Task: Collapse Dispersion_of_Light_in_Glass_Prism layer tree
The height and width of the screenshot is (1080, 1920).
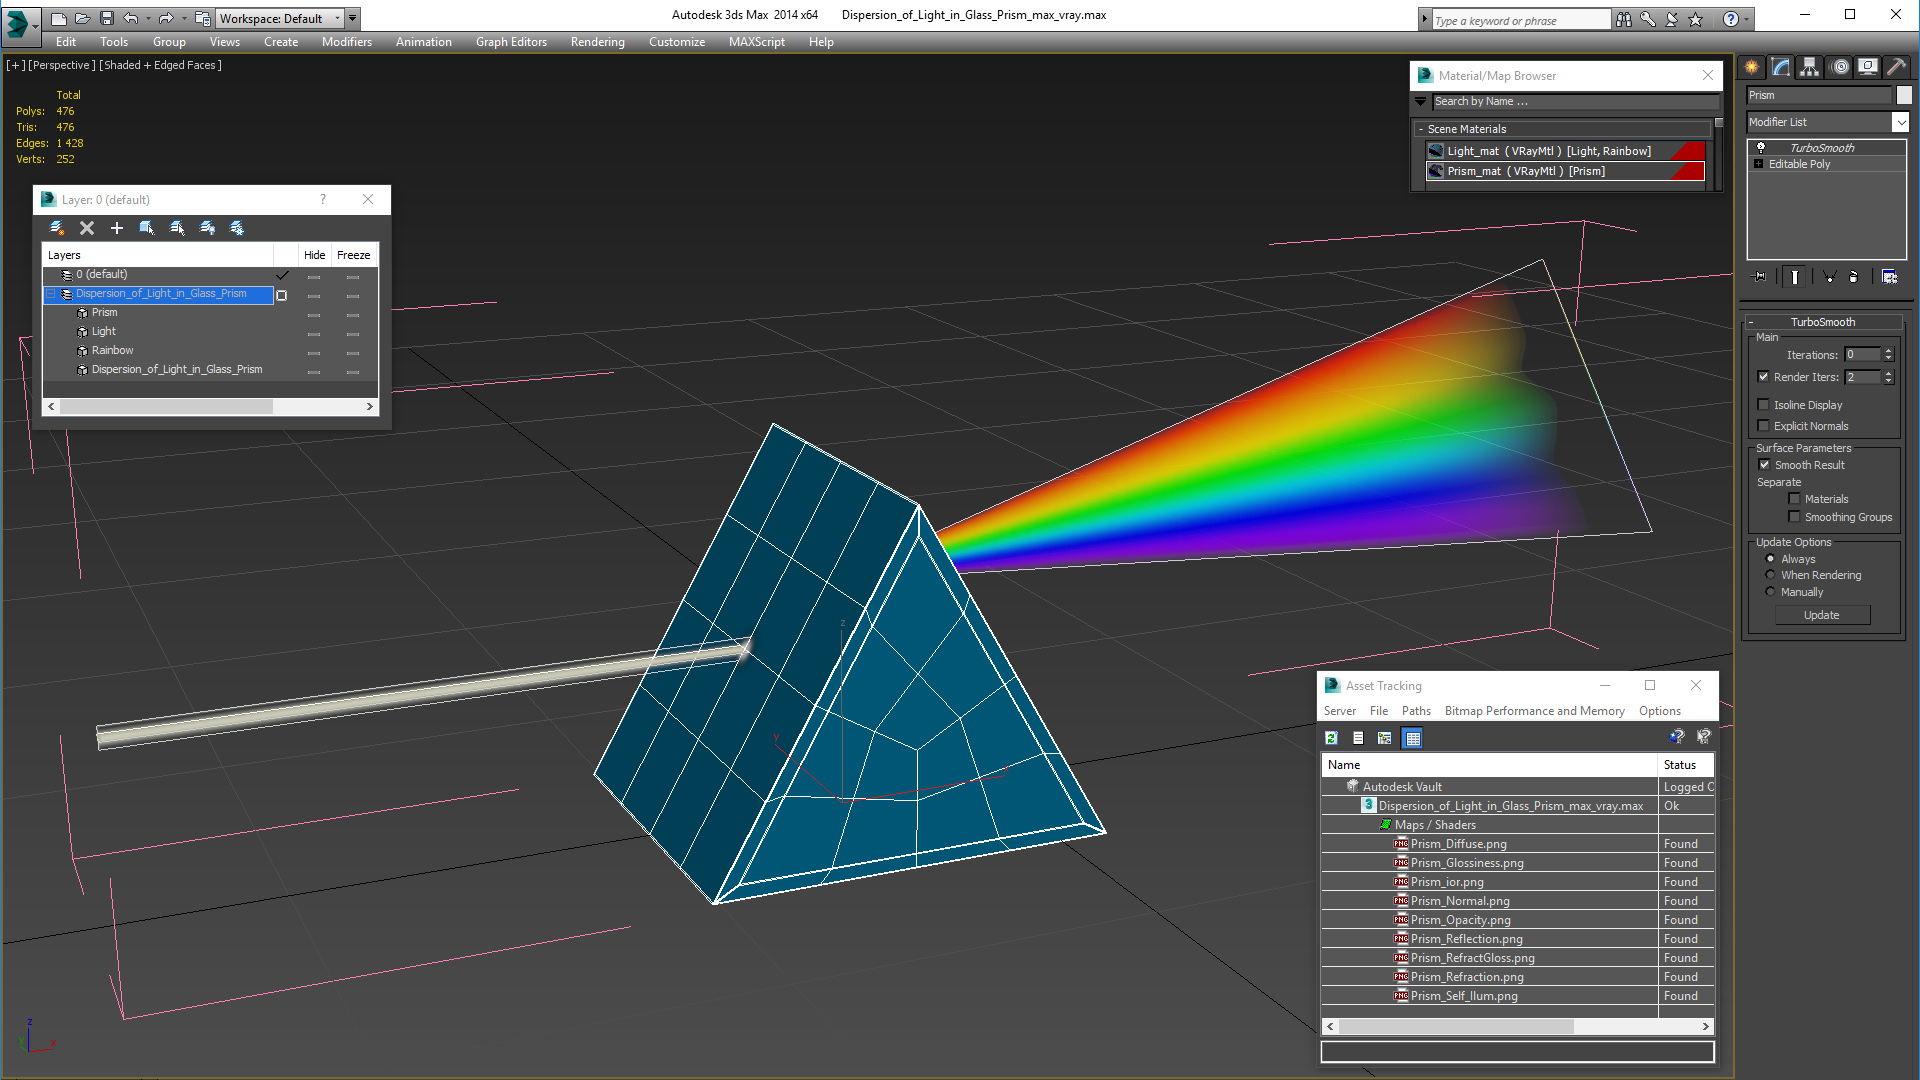Action: coord(51,294)
